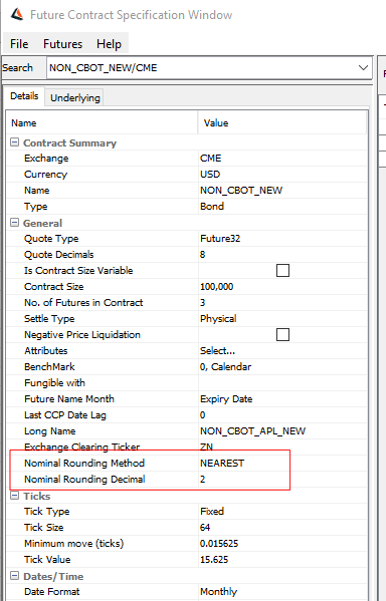This screenshot has height=601, width=386.
Task: Open the File menu
Action: click(x=19, y=44)
